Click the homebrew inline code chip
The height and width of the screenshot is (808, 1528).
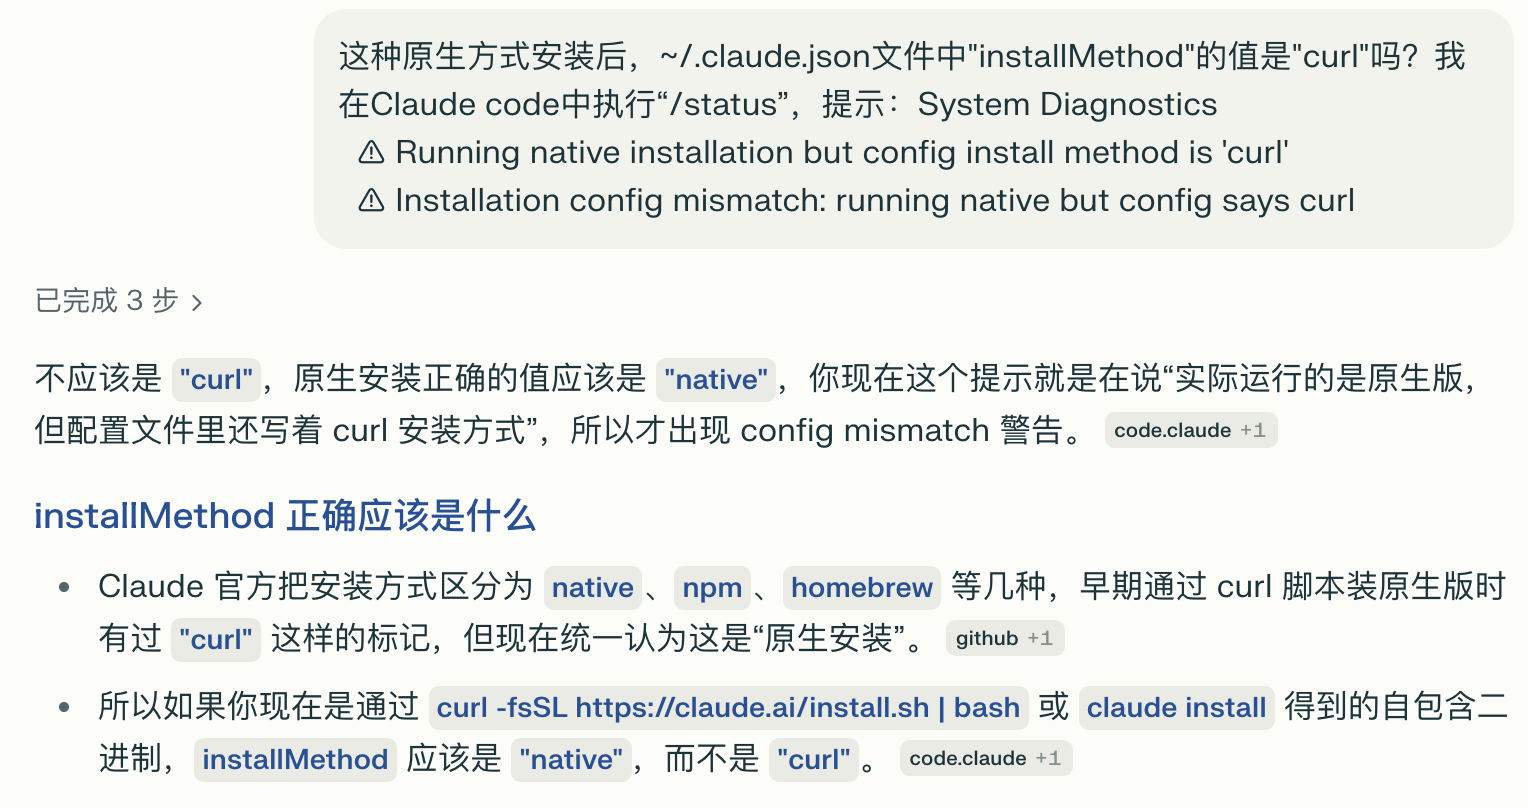point(862,588)
